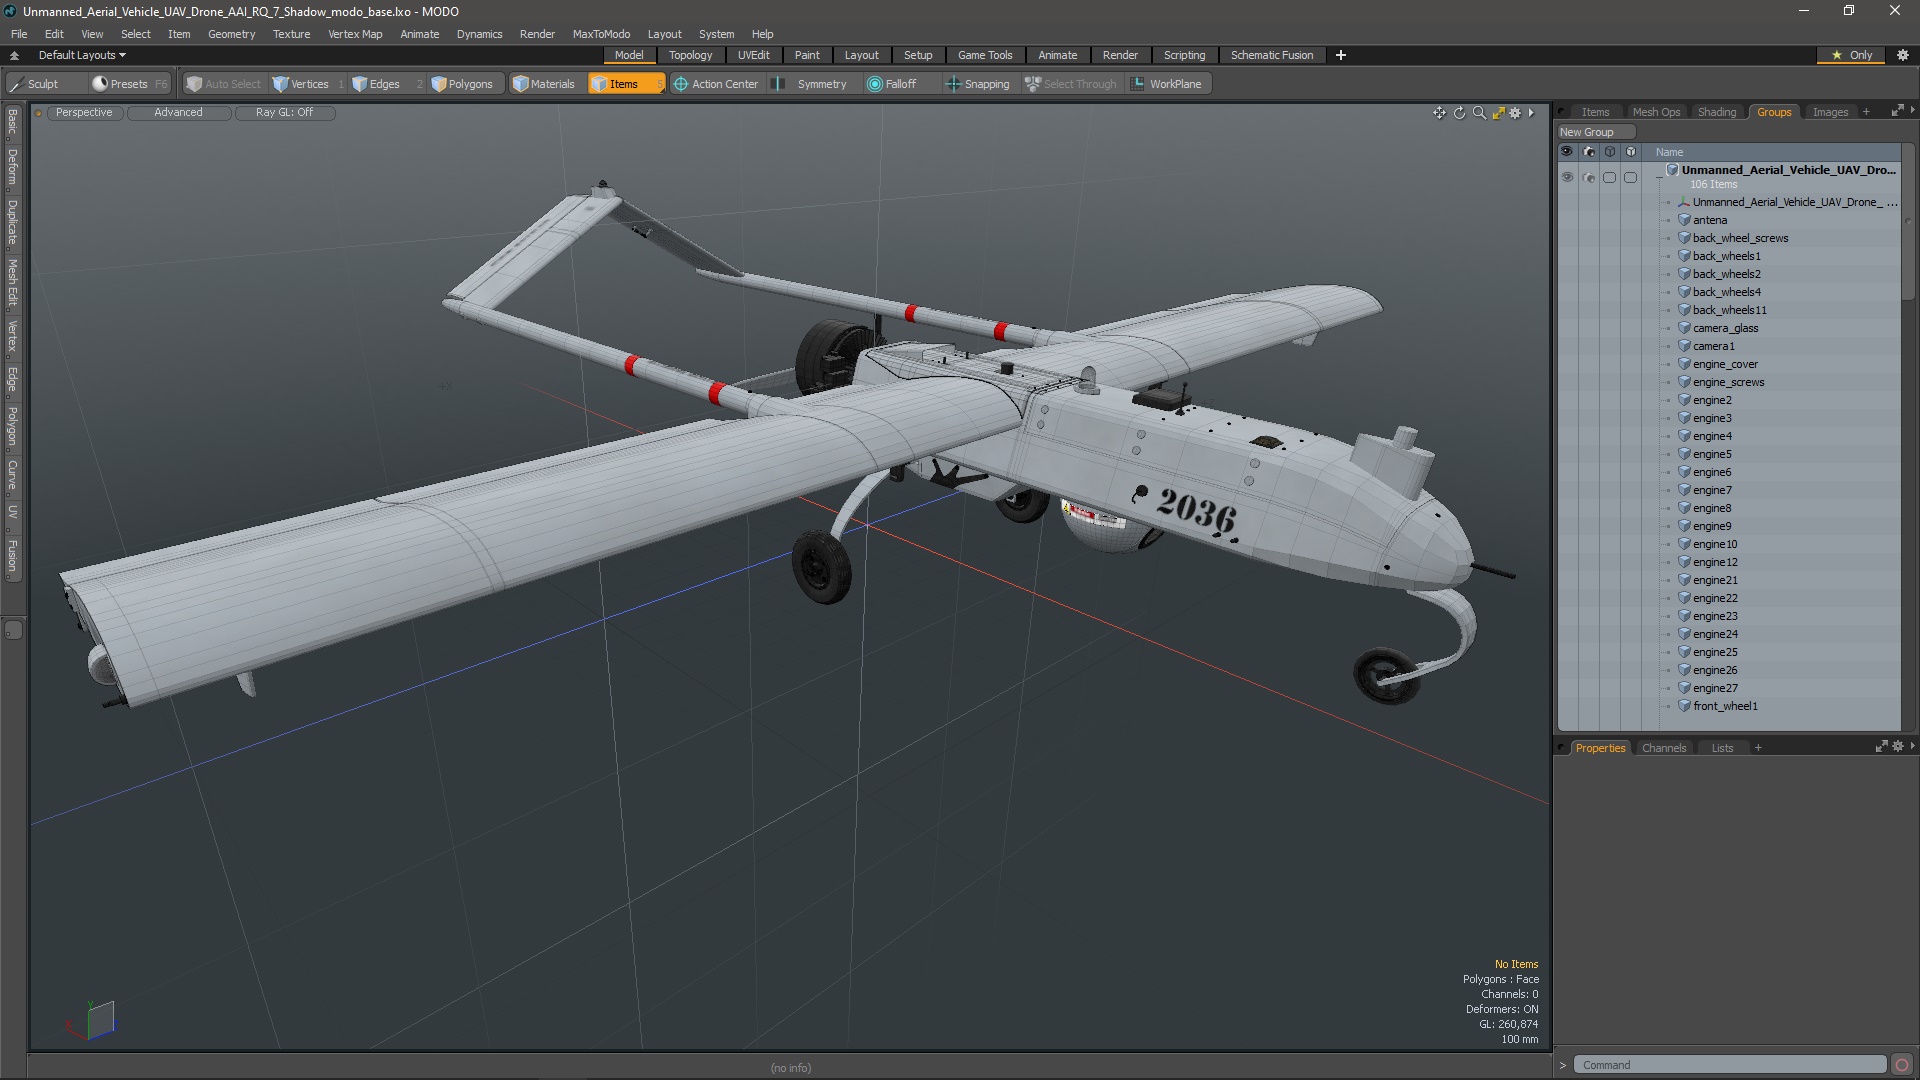The width and height of the screenshot is (1920, 1080).
Task: Switch to the Channels tab
Action: click(x=1663, y=748)
